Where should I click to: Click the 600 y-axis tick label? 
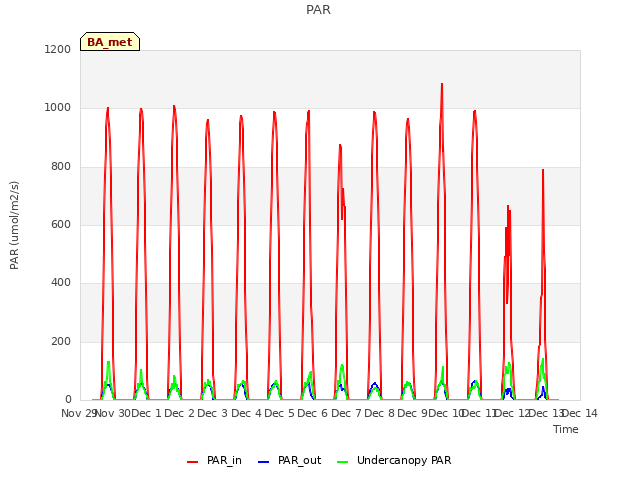[61, 224]
